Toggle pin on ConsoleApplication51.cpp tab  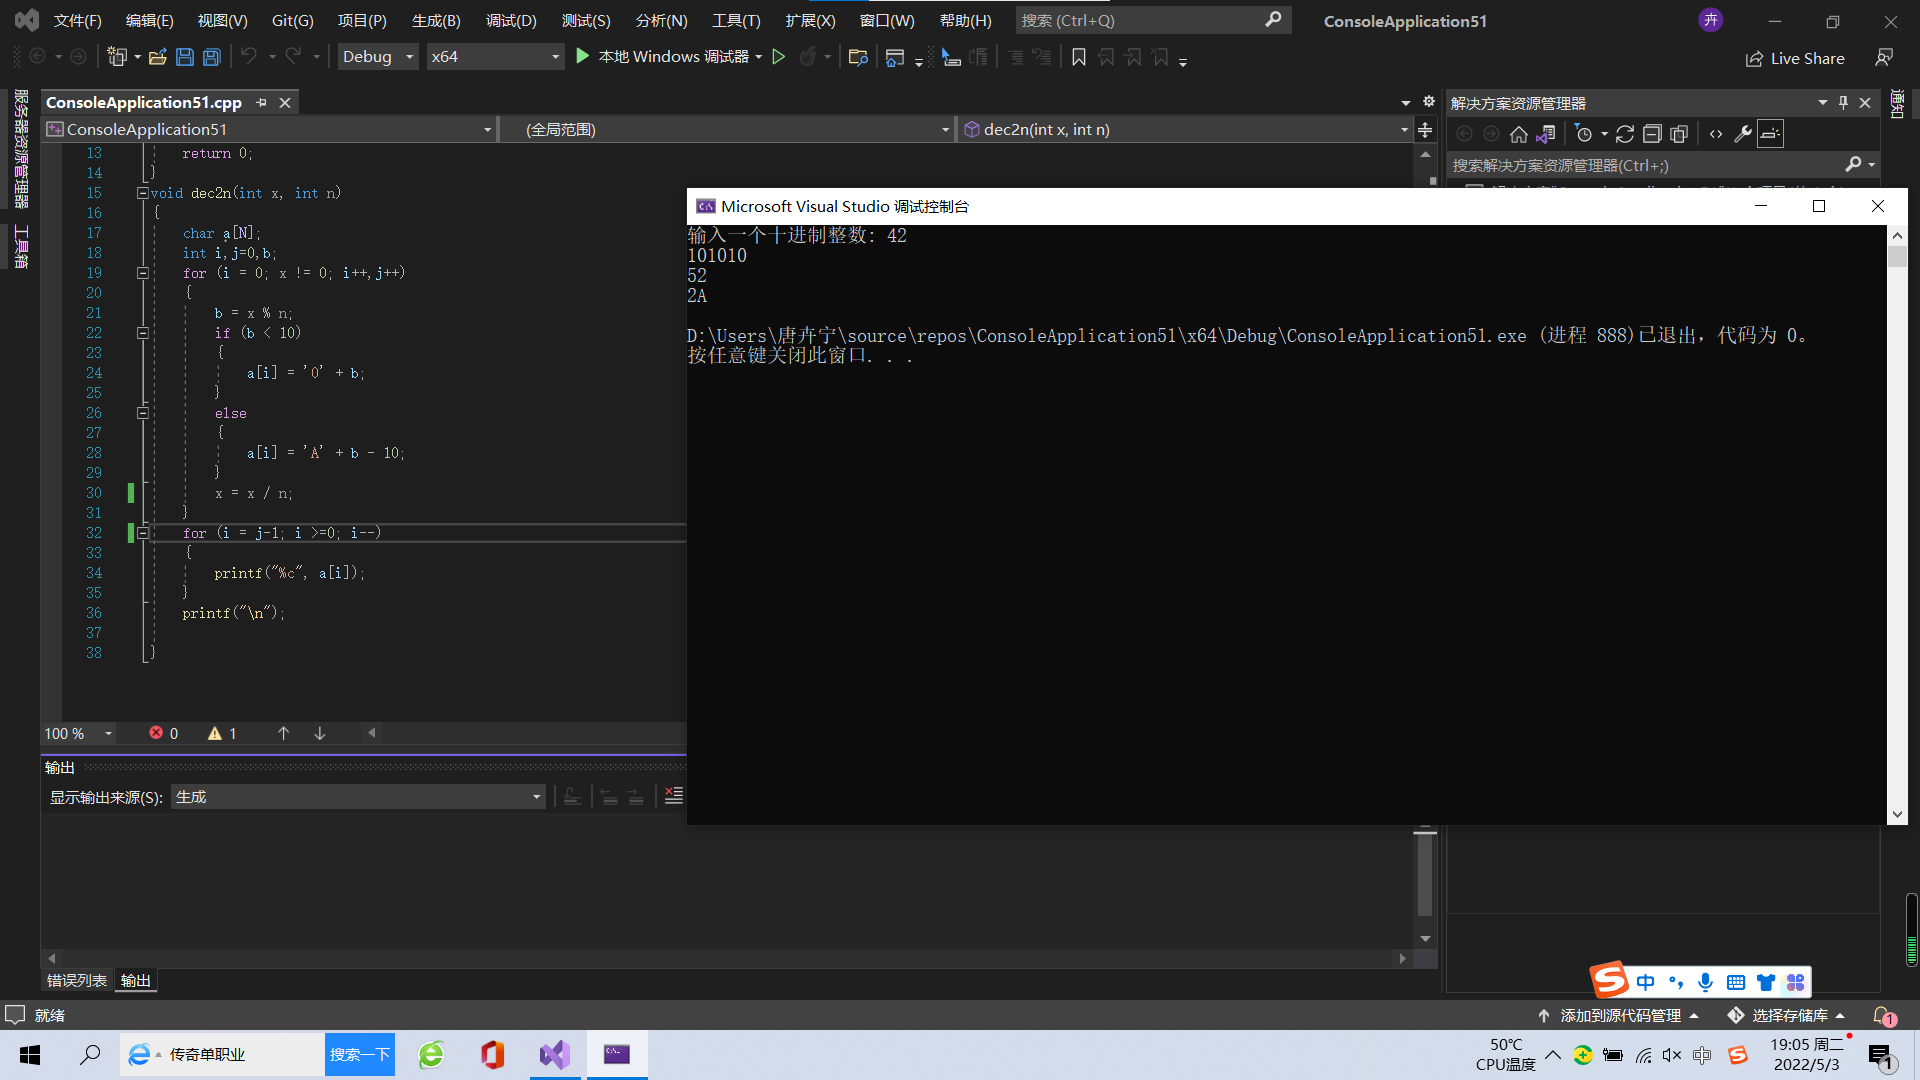[x=262, y=102]
